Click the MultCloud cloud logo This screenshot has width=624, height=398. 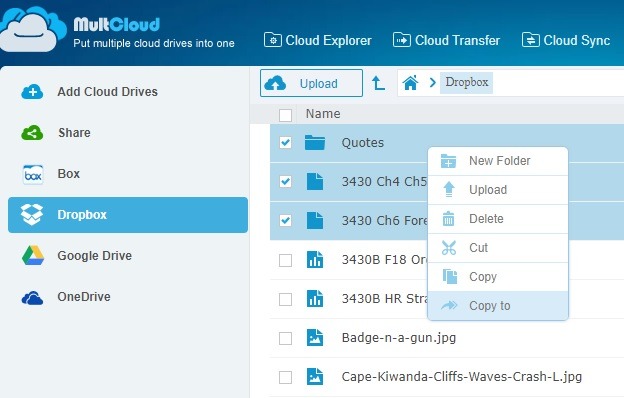click(x=33, y=30)
